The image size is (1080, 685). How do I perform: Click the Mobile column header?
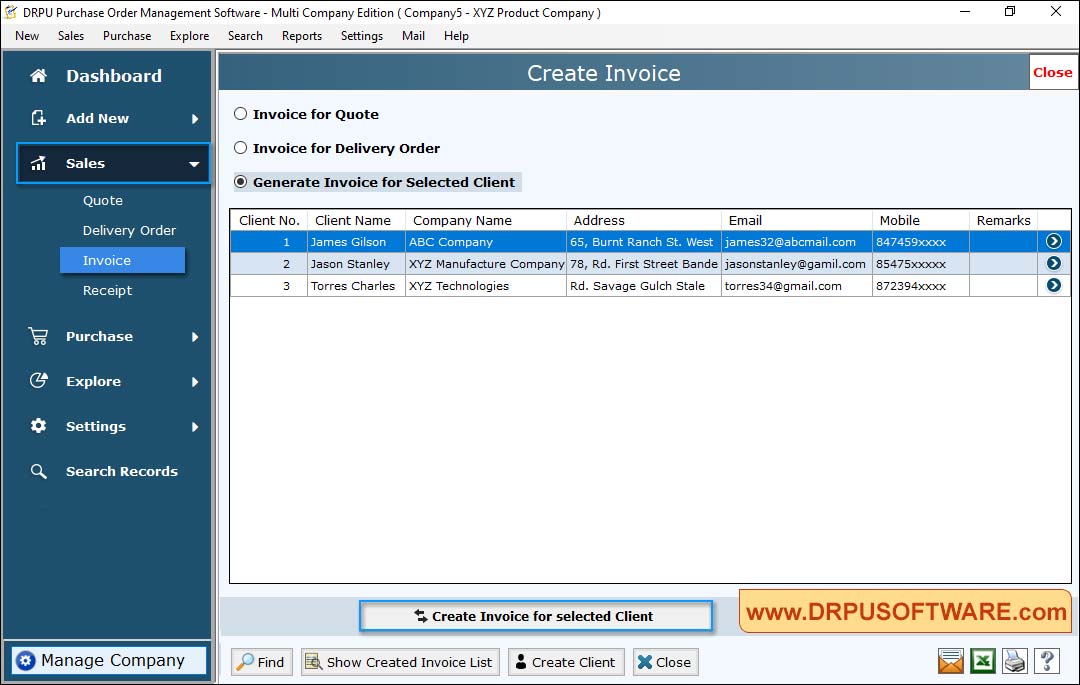(921, 220)
